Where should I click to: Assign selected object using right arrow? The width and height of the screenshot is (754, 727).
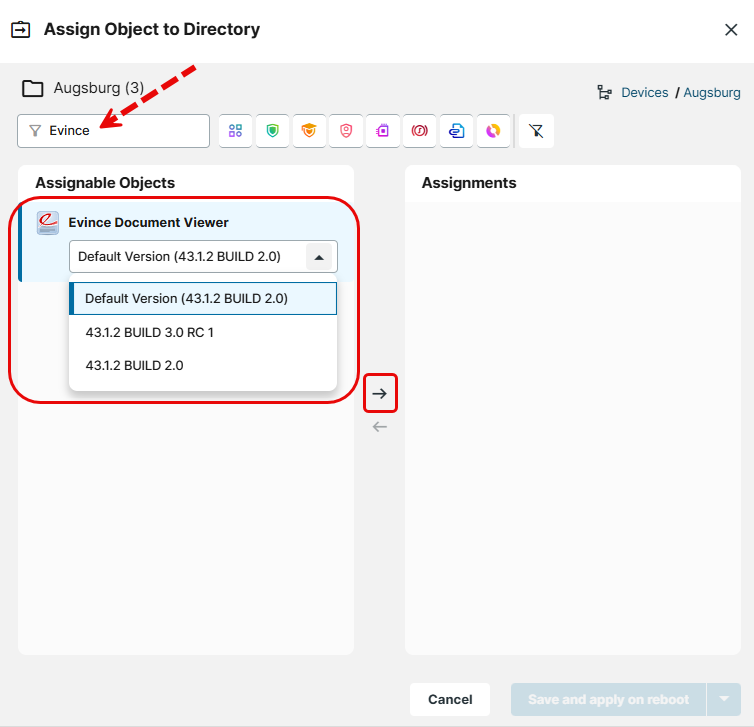(380, 393)
